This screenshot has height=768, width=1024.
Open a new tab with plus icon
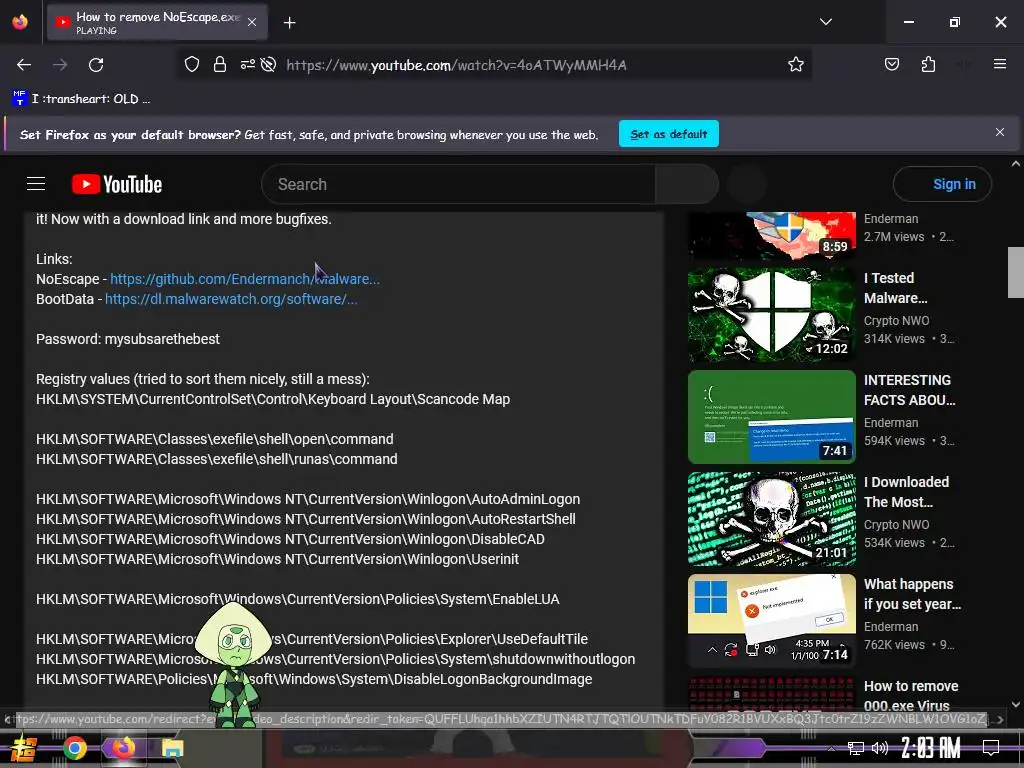[x=289, y=23]
